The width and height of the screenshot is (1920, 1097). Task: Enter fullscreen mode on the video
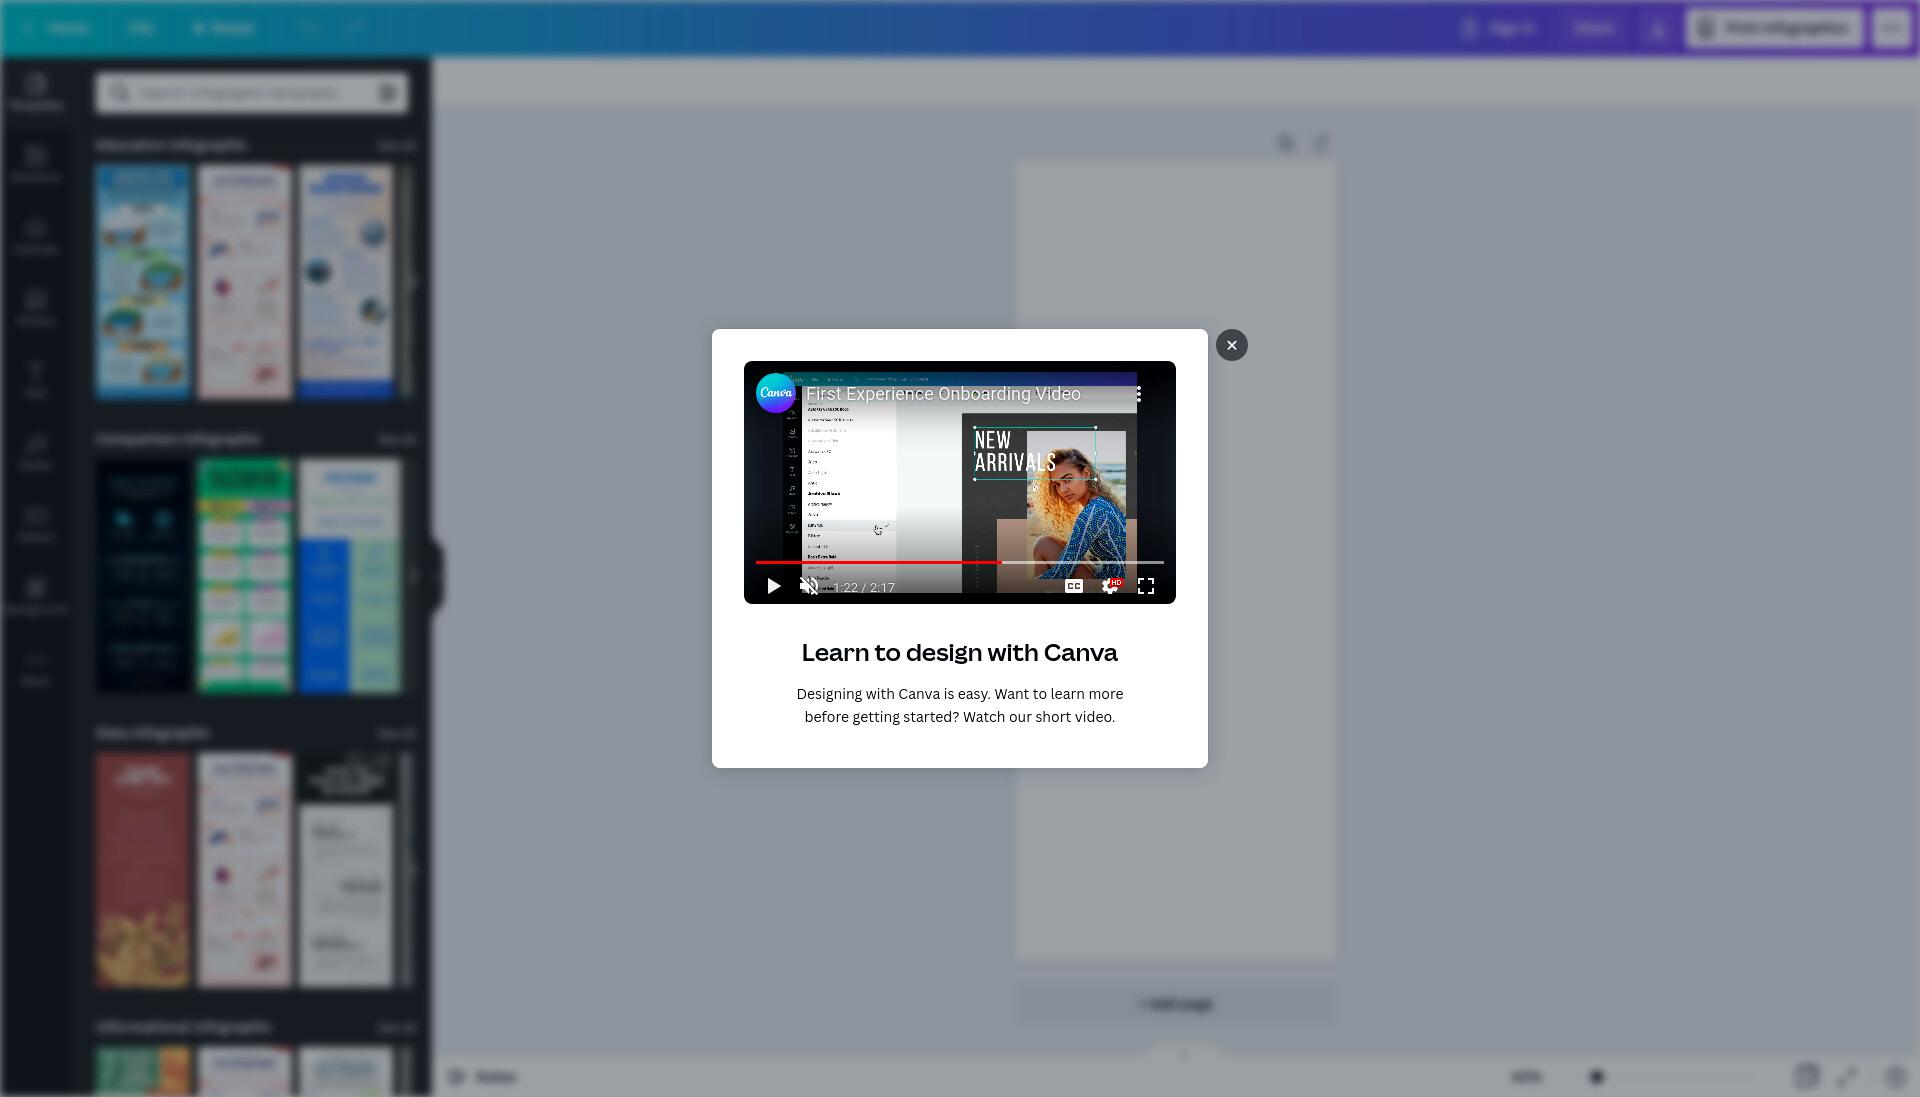pos(1146,586)
